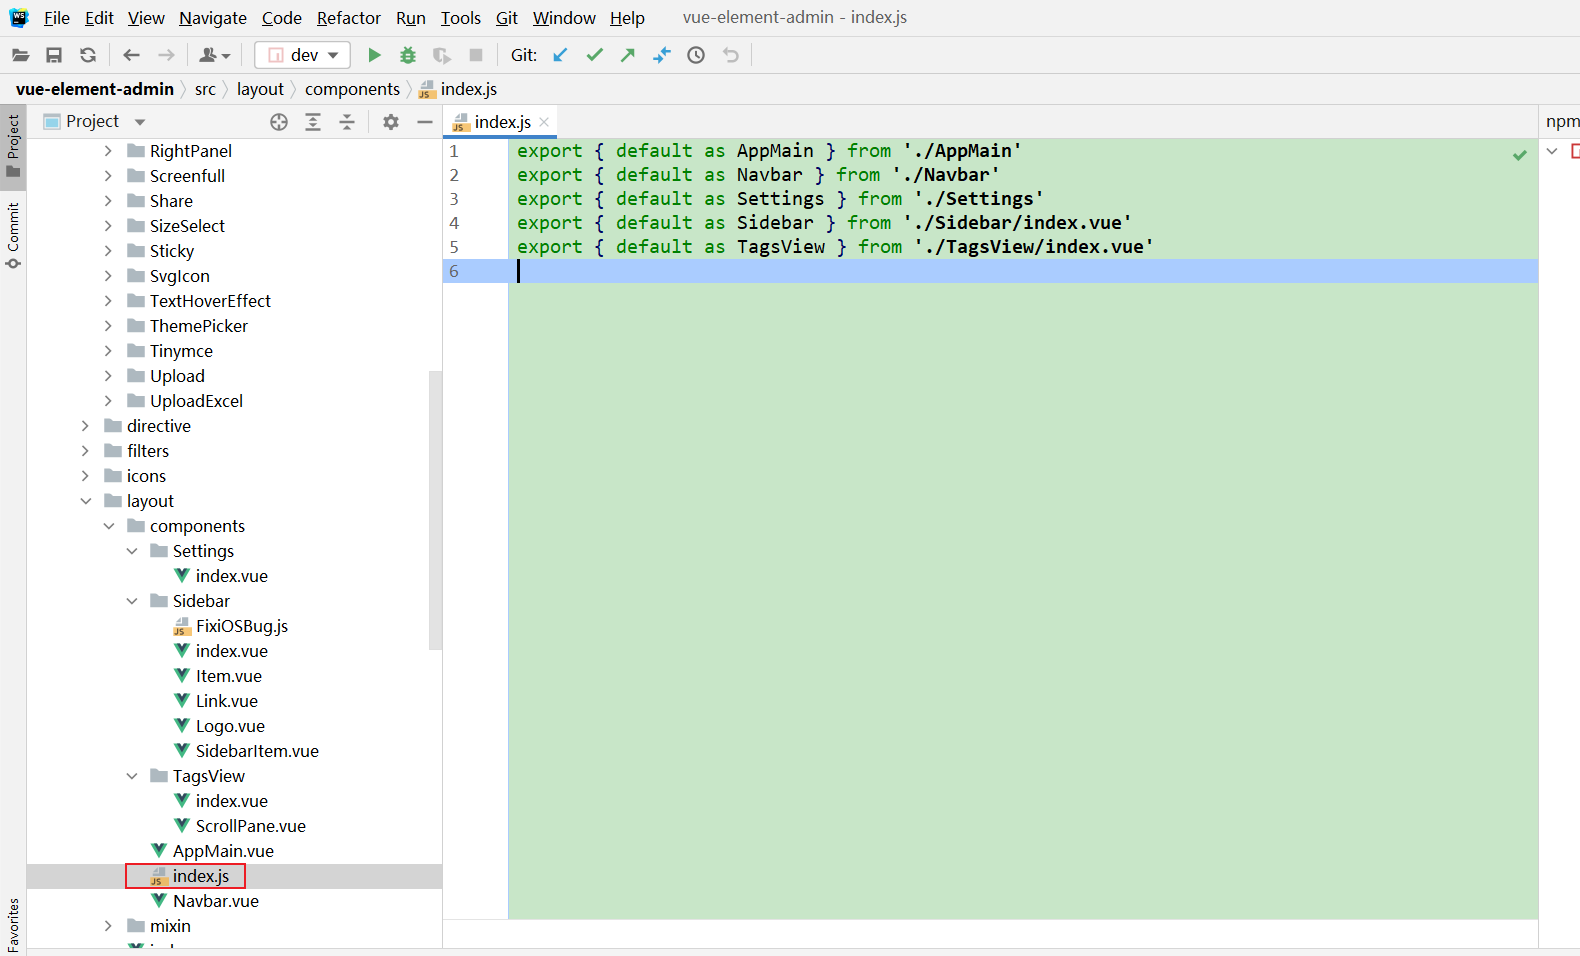Hide the Project panel with minus icon
Viewport: 1580px width, 956px height.
[x=425, y=122]
